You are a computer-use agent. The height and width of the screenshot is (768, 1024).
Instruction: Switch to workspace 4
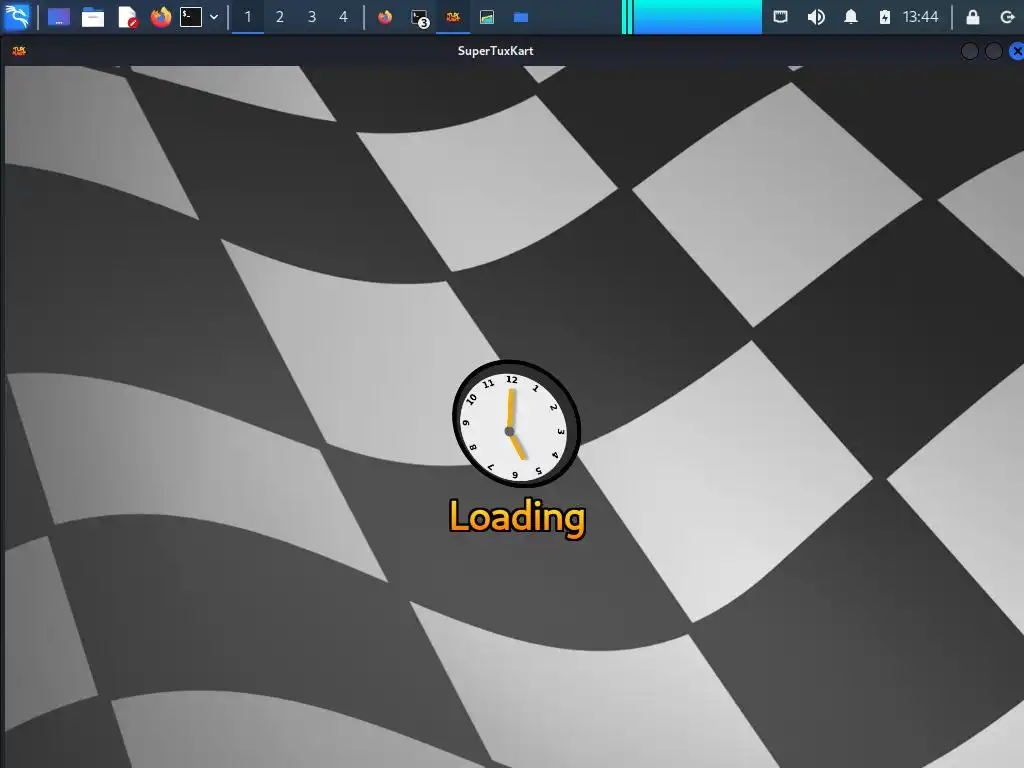[344, 17]
